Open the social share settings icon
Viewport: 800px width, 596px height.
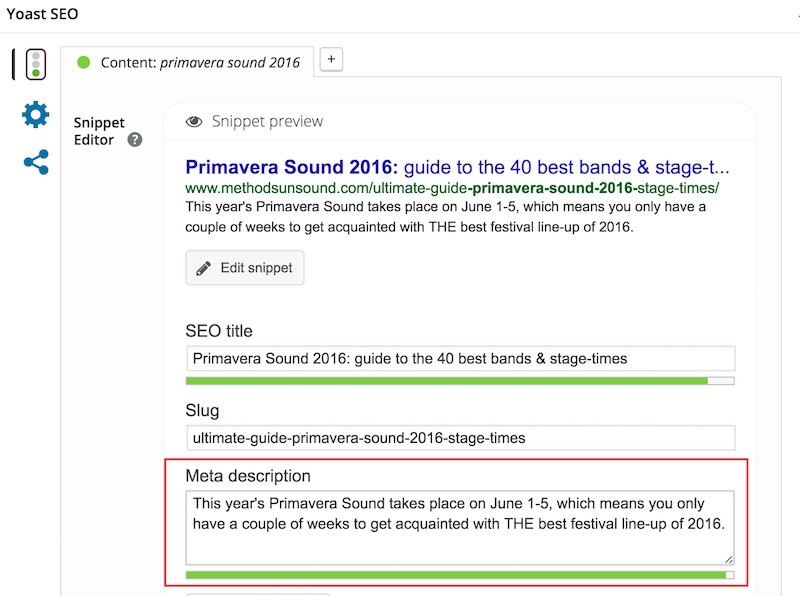[36, 162]
